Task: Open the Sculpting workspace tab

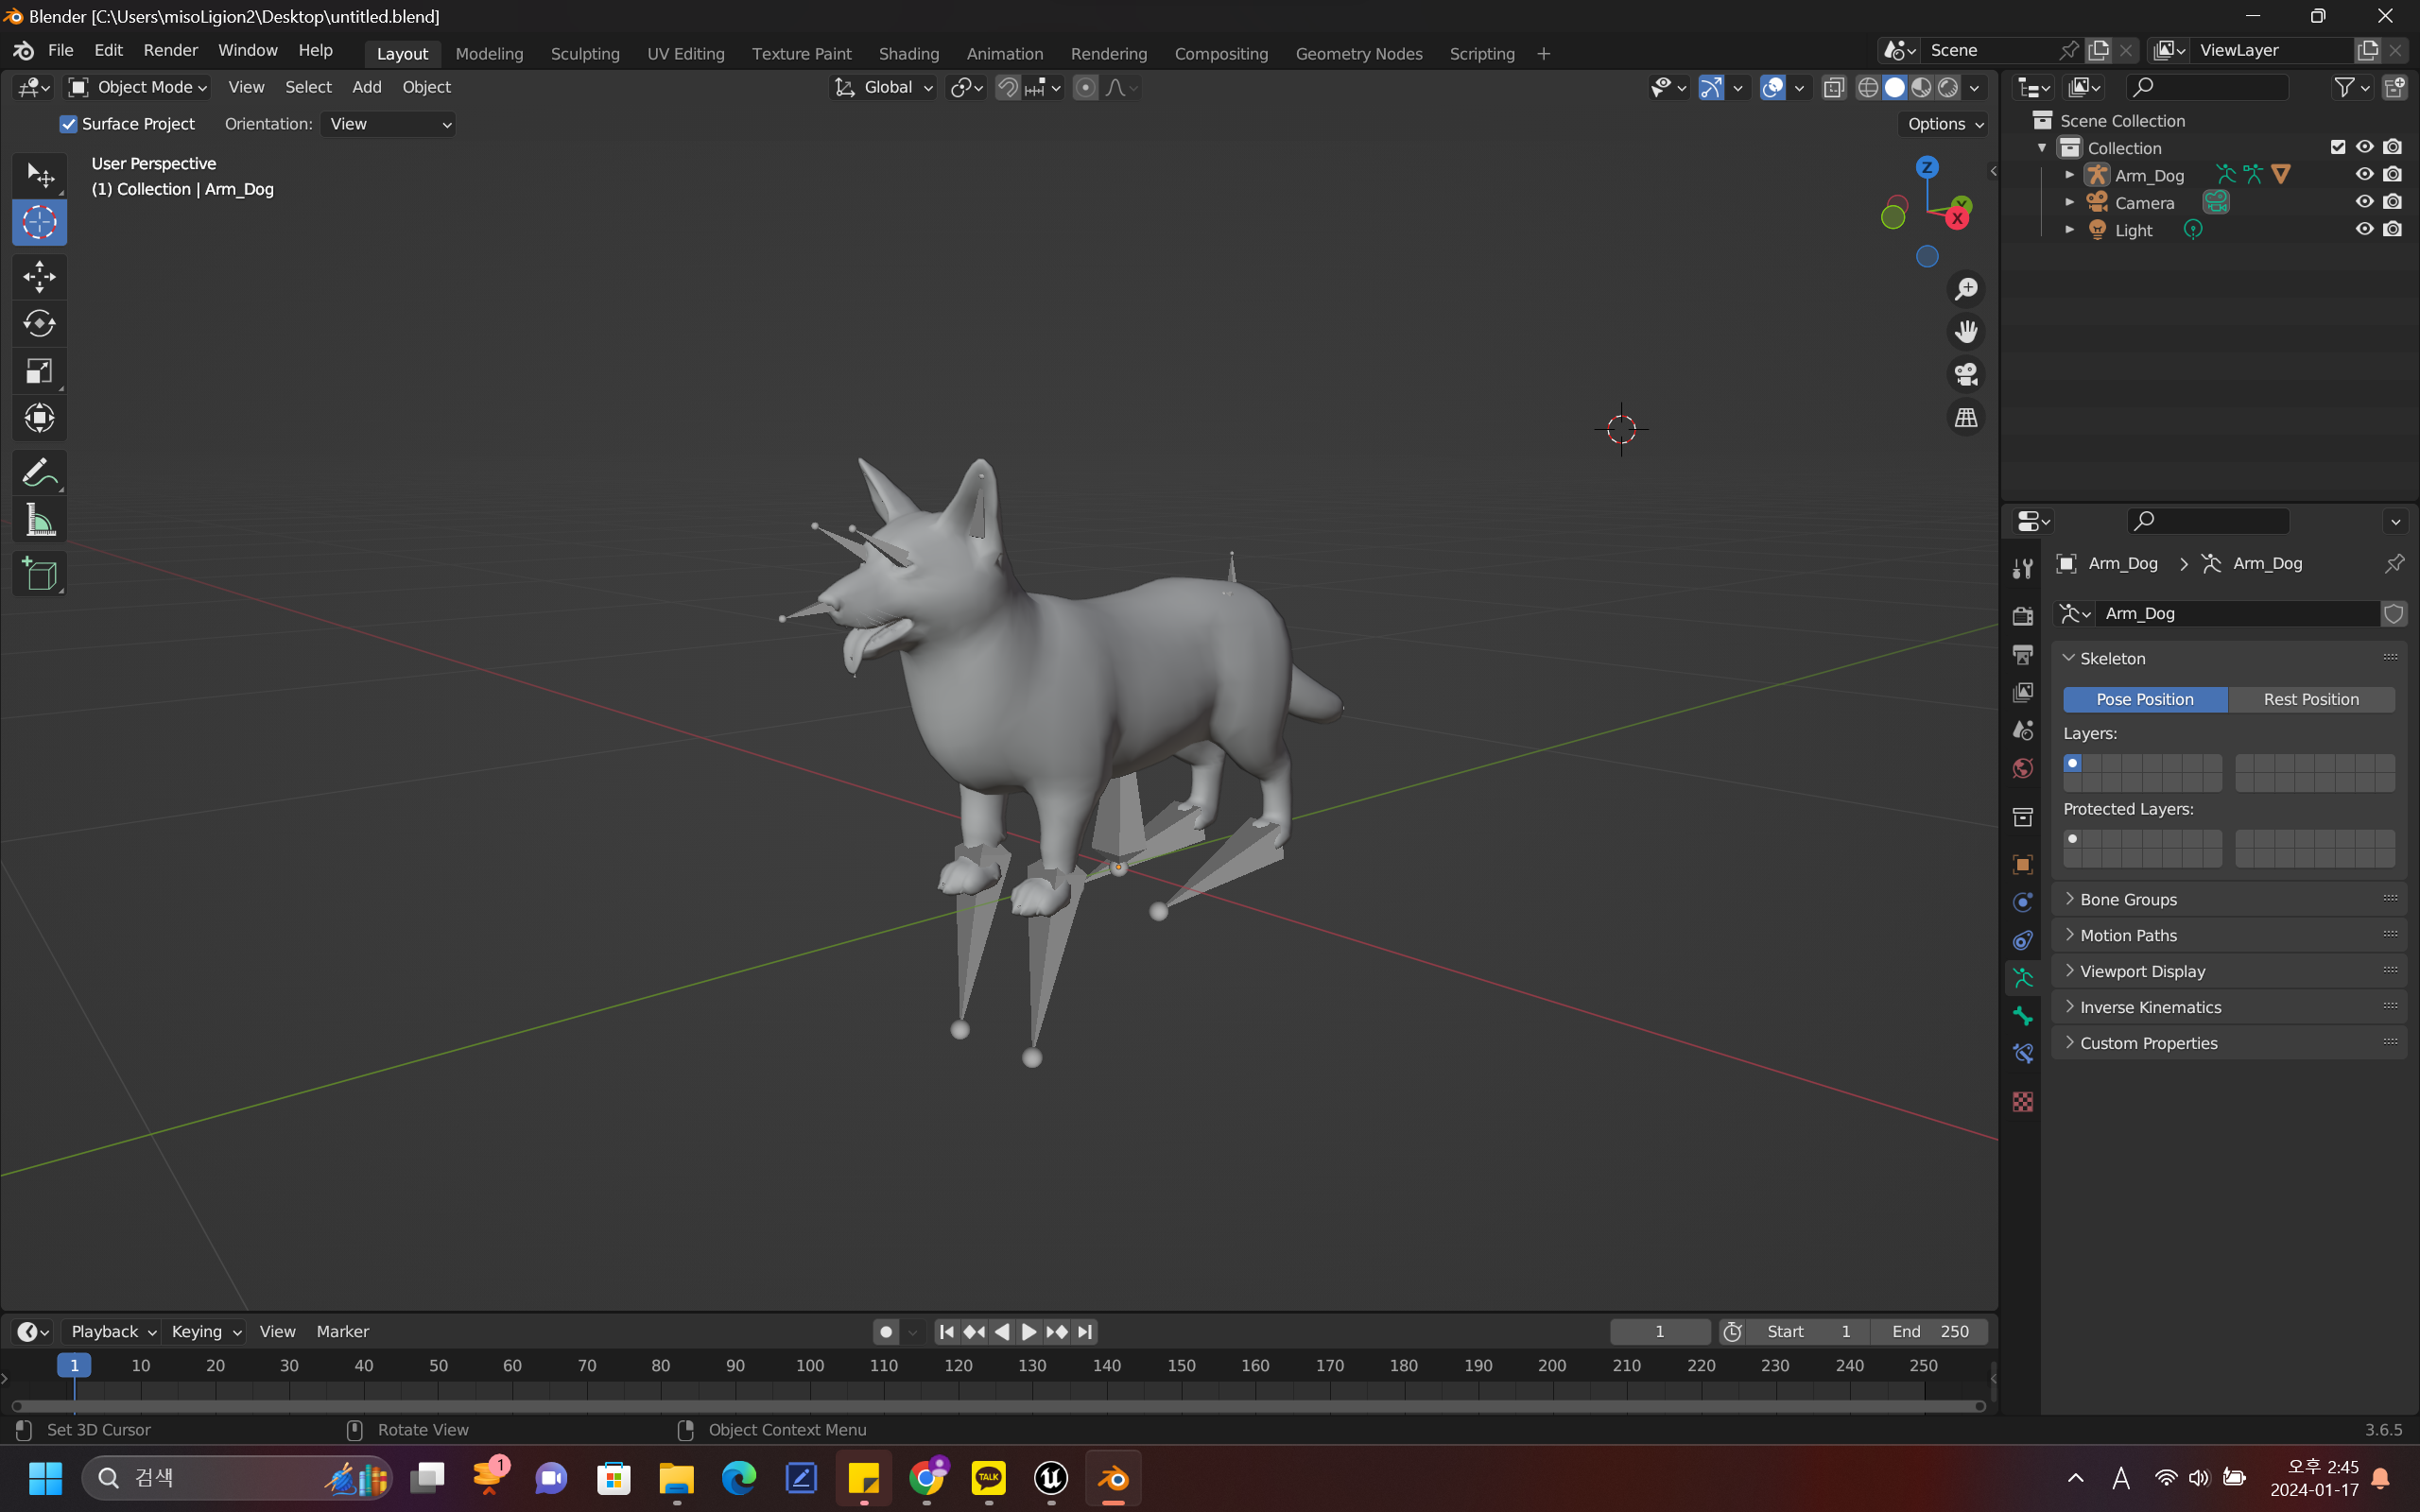Action: pyautogui.click(x=585, y=53)
